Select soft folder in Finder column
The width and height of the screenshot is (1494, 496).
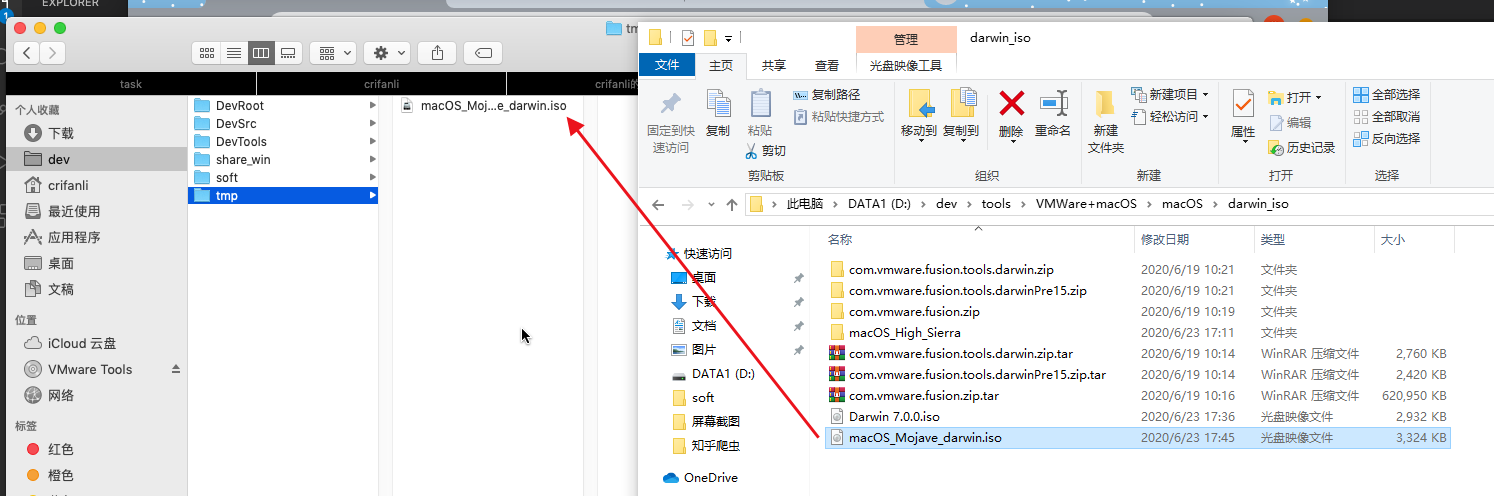tap(283, 177)
